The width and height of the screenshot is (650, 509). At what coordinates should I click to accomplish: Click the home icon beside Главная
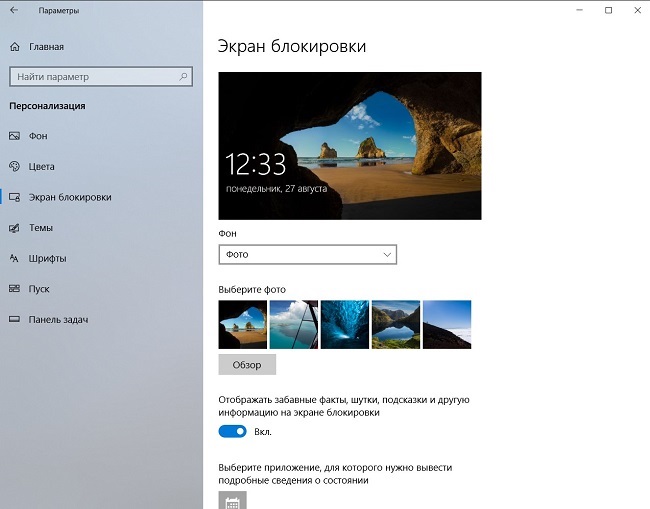15,47
